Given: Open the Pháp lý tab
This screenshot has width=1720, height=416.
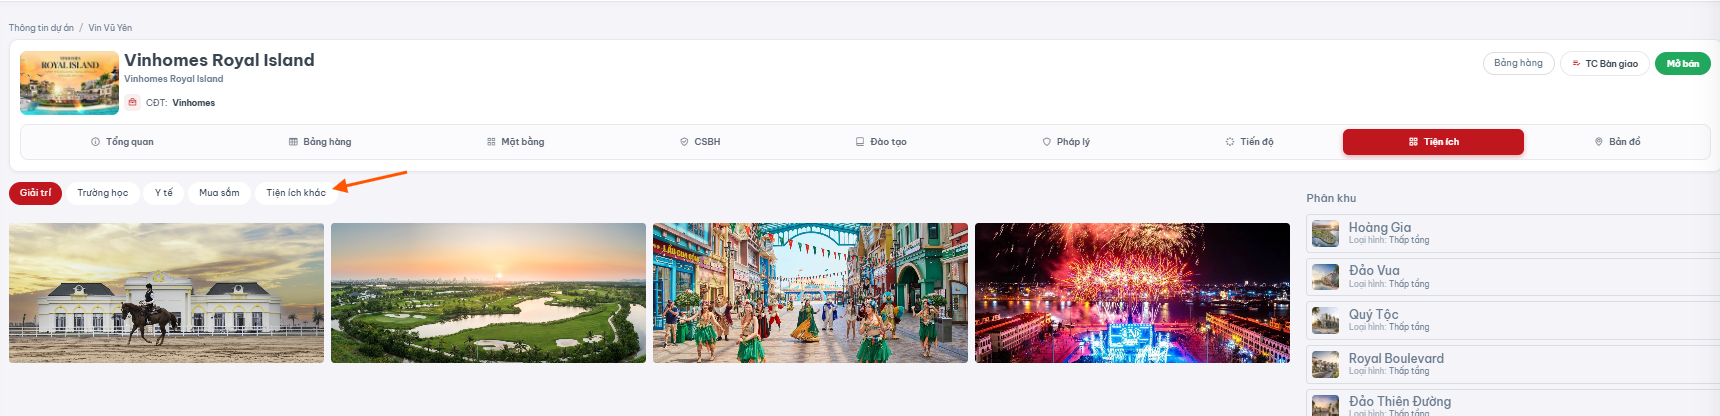Looking at the screenshot, I should tap(1066, 142).
